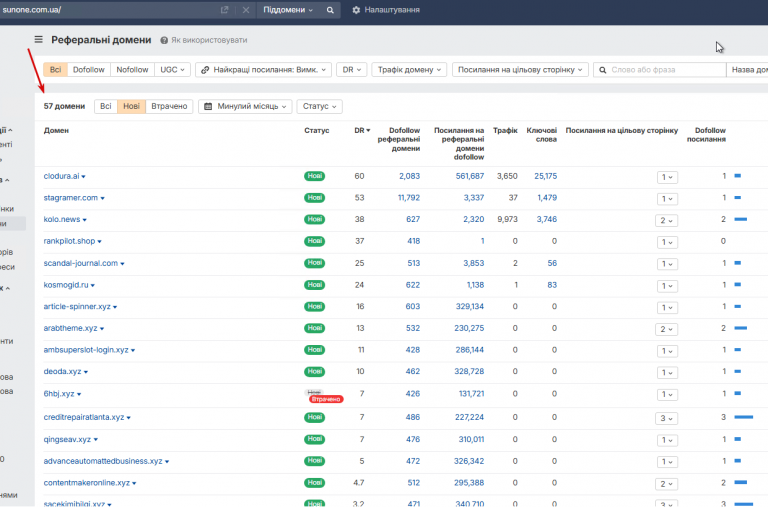Open the Трафік домену filter dropdown
Image resolution: width=768 pixels, height=507 pixels.
pos(409,70)
